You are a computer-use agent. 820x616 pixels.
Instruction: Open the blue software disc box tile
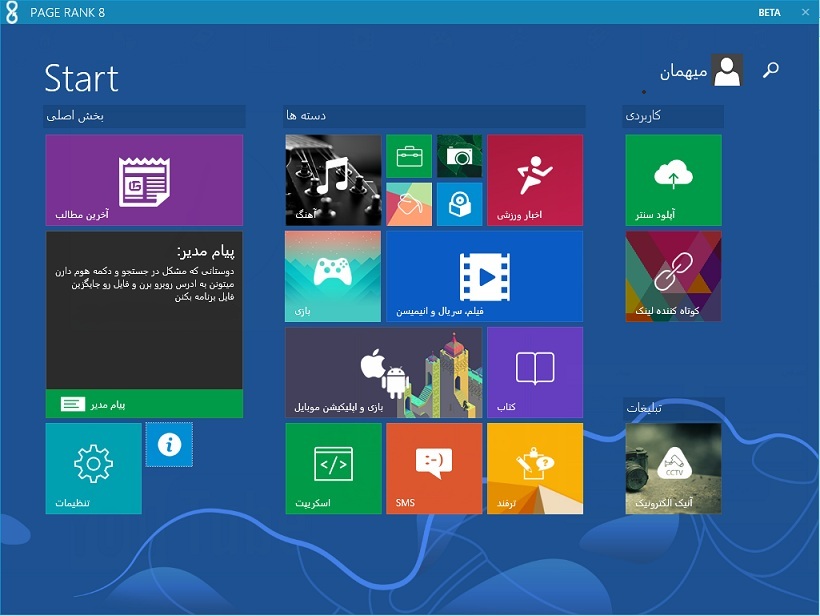click(x=459, y=204)
